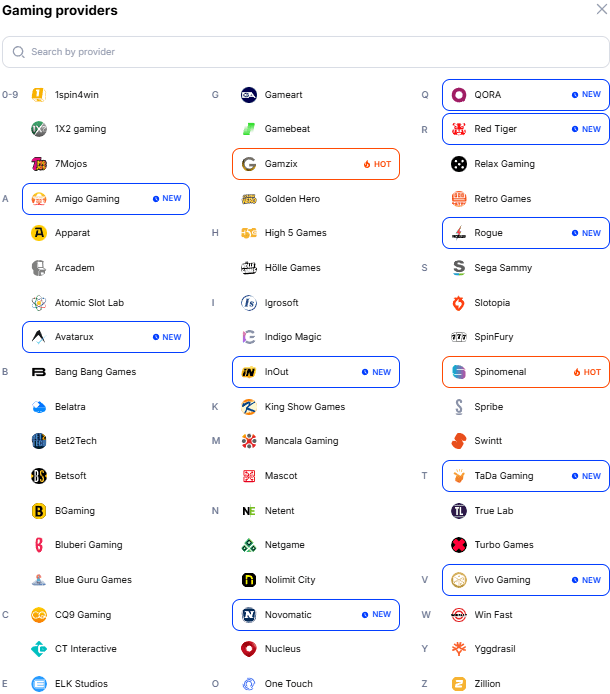Click the Mancala Gaming logo icon
The width and height of the screenshot is (610, 694).
coord(249,441)
